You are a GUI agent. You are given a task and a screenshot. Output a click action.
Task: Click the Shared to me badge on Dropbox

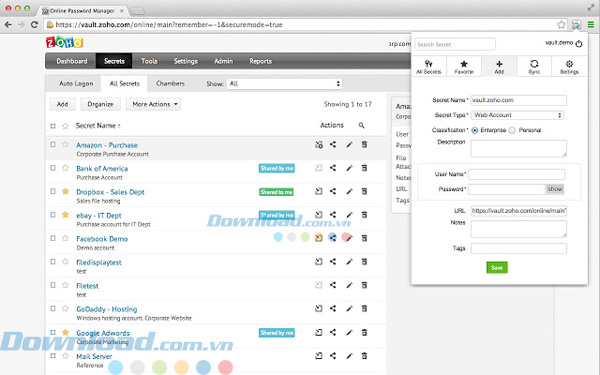[276, 192]
